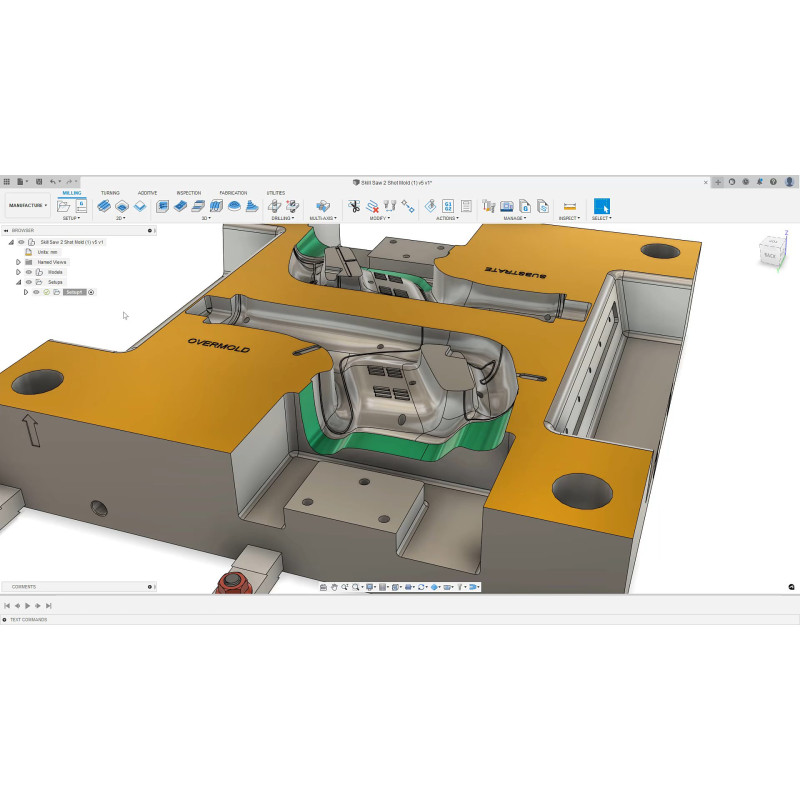Open the MULTI-AXIS dropdown menu

click(323, 217)
